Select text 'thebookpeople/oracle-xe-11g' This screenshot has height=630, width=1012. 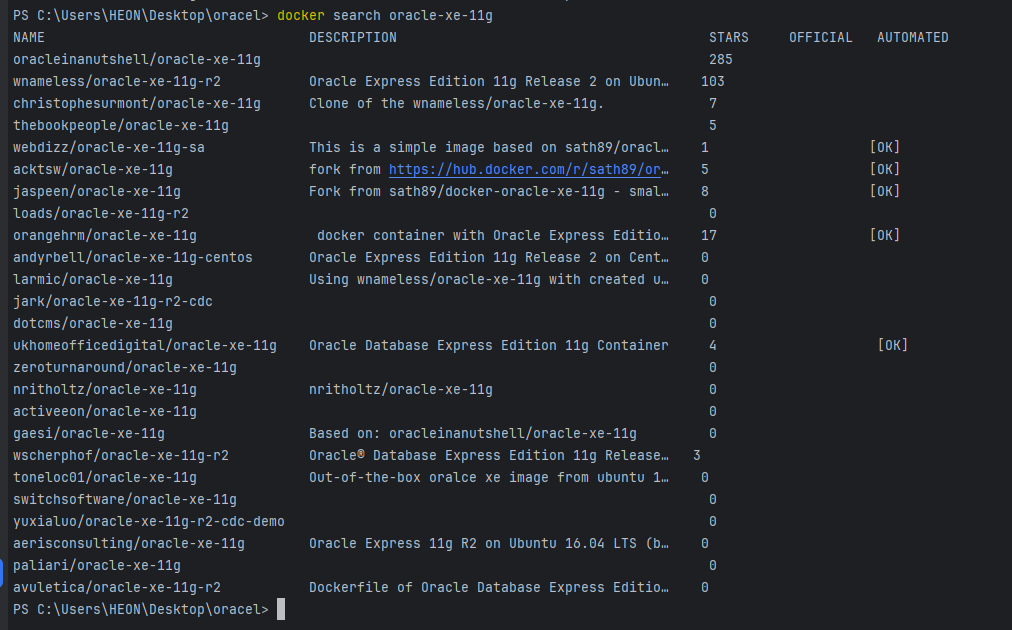pyautogui.click(x=121, y=125)
